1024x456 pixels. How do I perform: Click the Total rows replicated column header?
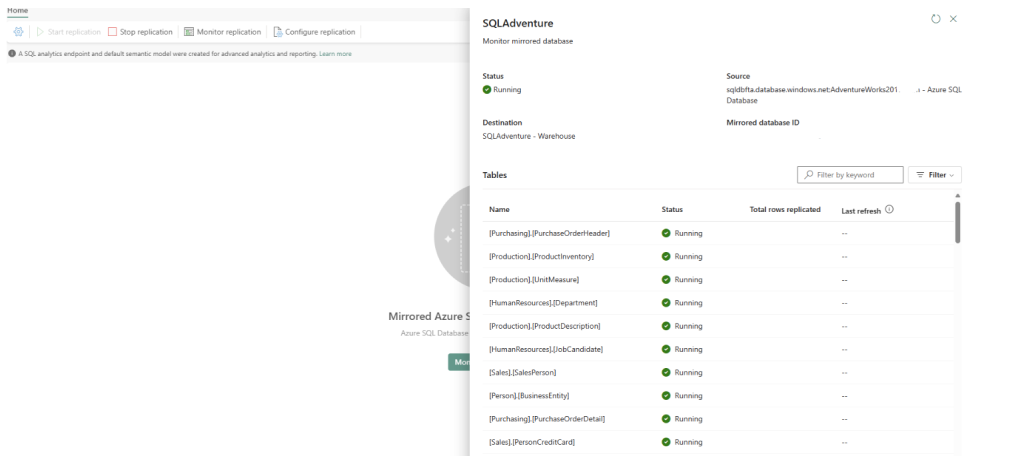(x=785, y=210)
